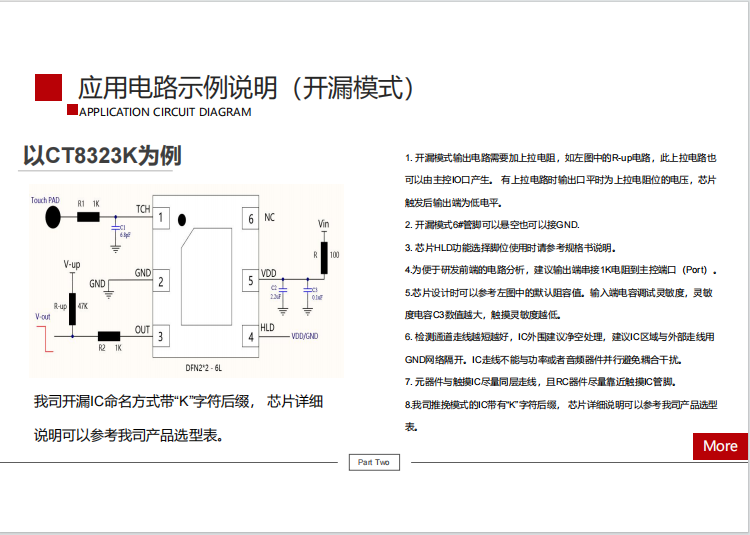The image size is (750, 535).
Task: Click the R-up 47K resistor symbol
Action: click(x=73, y=305)
